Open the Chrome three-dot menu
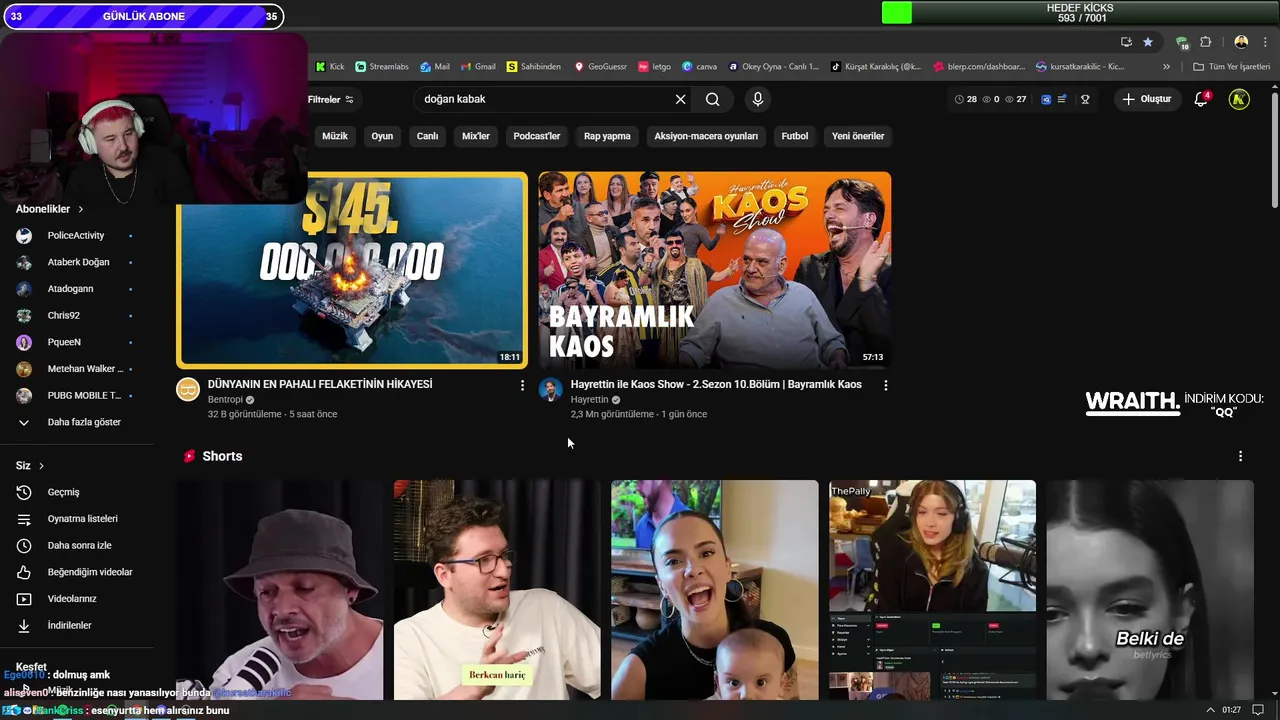 point(1264,41)
